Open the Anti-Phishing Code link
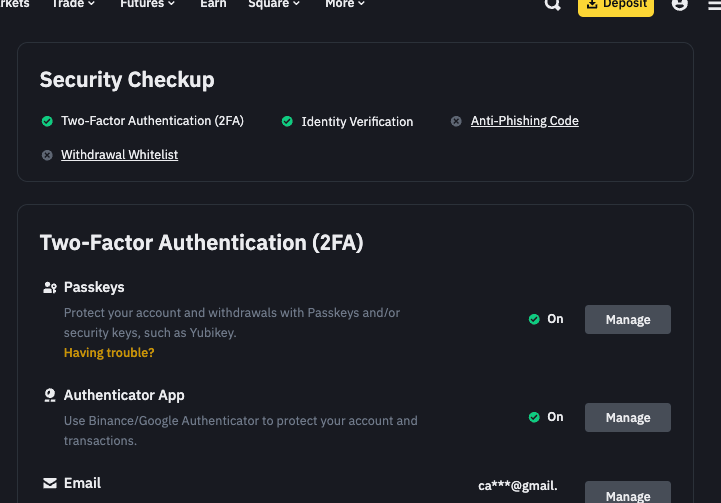Viewport: 721px width, 503px height. pos(524,121)
